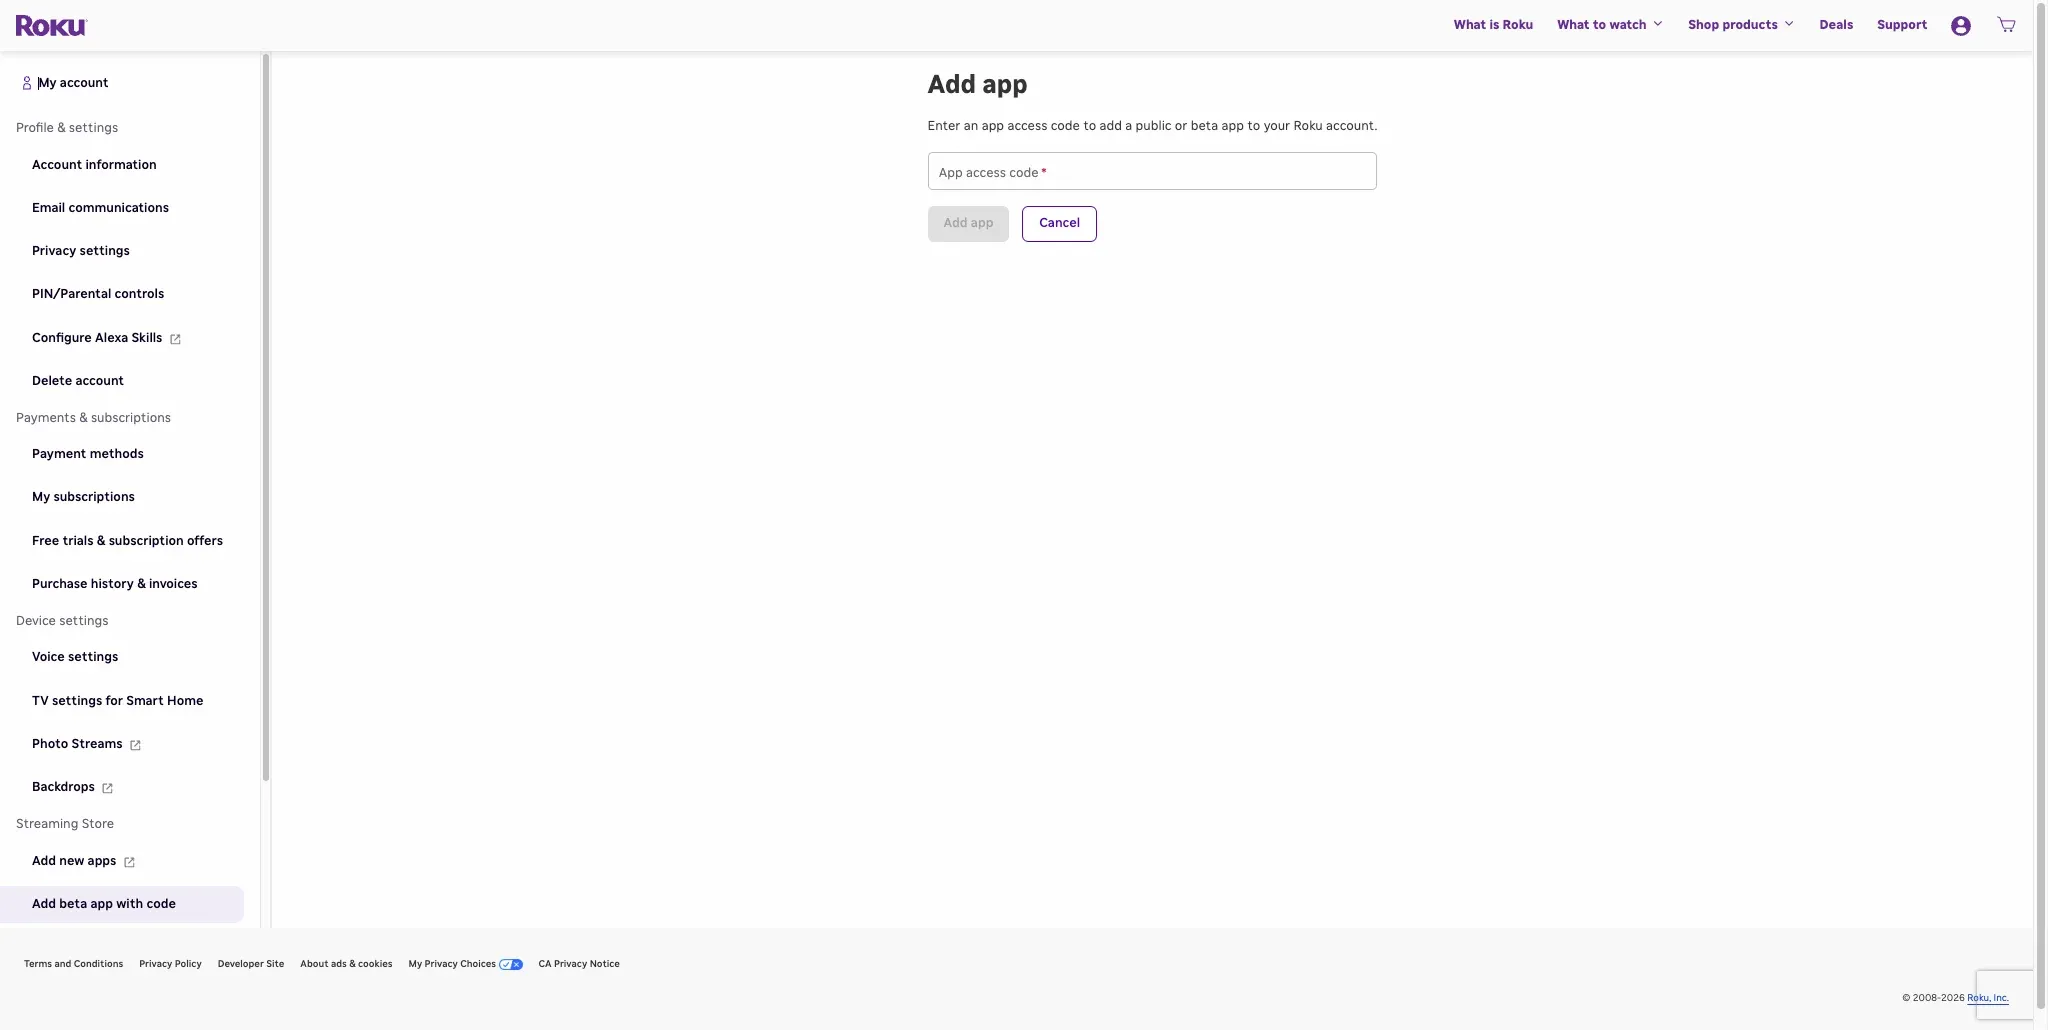Open the shopping cart icon
The width and height of the screenshot is (2048, 1030).
click(2006, 25)
